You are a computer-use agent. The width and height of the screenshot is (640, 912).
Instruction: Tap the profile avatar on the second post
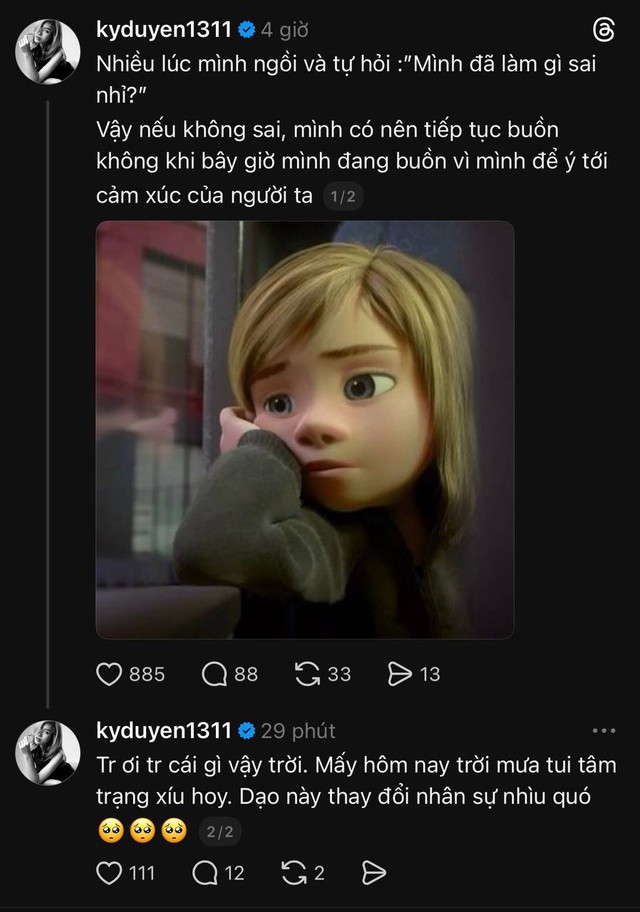[x=48, y=752]
